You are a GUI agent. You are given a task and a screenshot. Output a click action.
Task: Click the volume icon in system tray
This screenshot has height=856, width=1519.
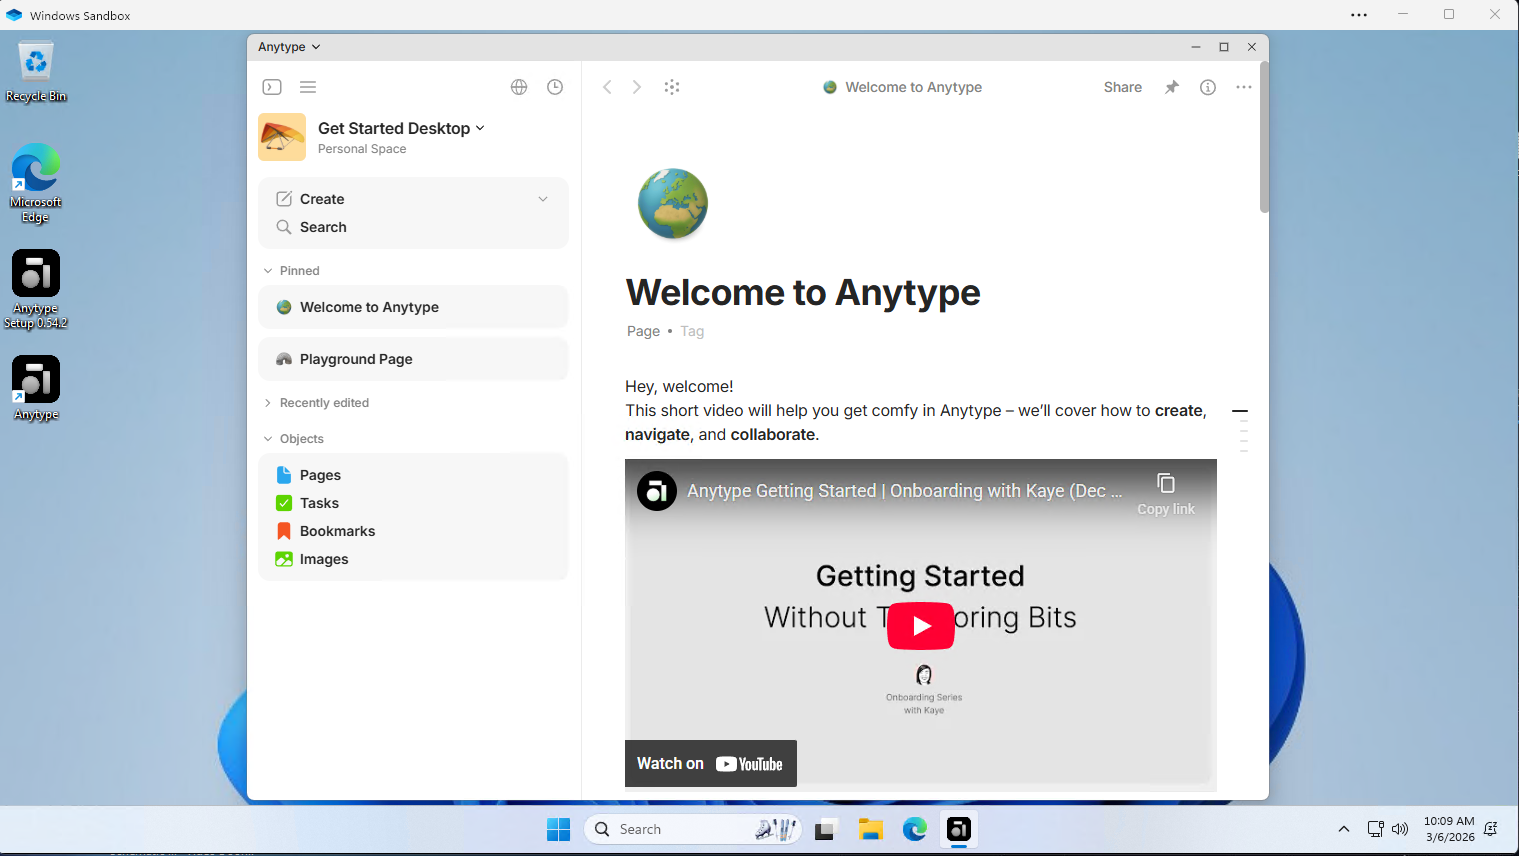tap(1400, 829)
